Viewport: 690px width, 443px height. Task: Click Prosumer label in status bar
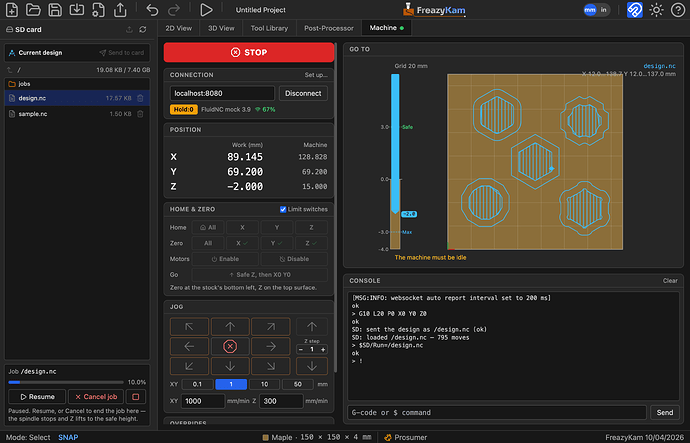point(405,437)
